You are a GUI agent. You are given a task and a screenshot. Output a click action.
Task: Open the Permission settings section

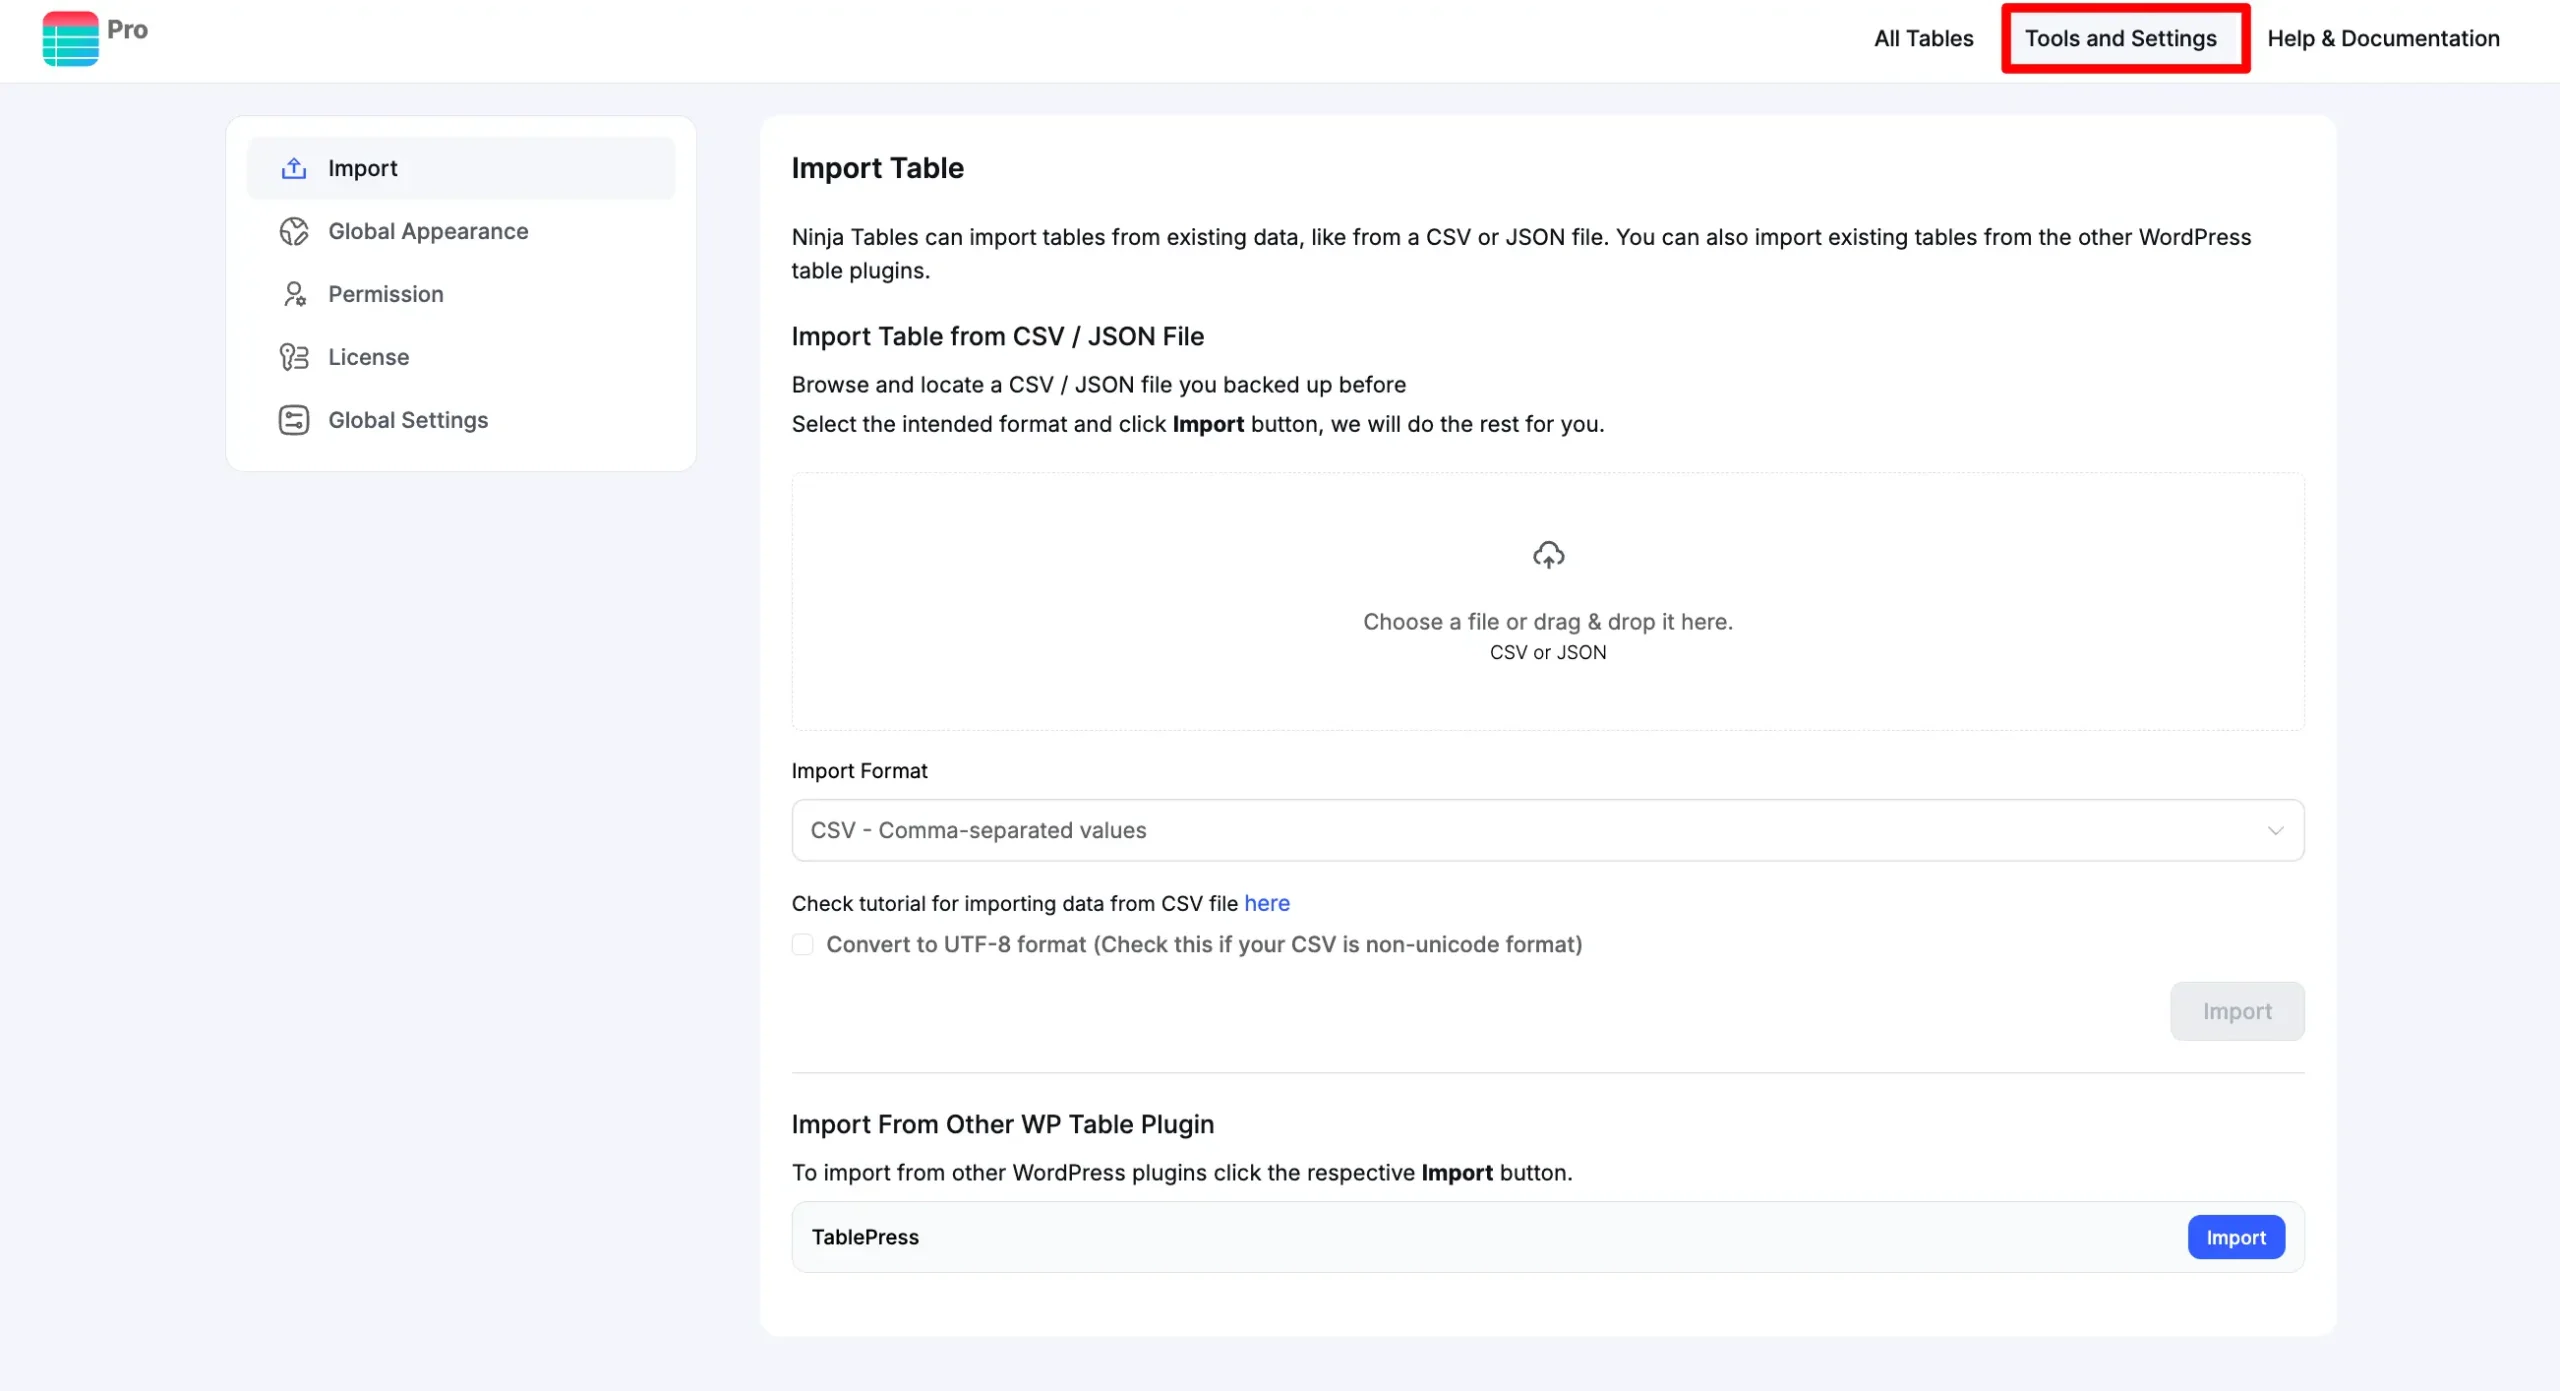point(461,294)
